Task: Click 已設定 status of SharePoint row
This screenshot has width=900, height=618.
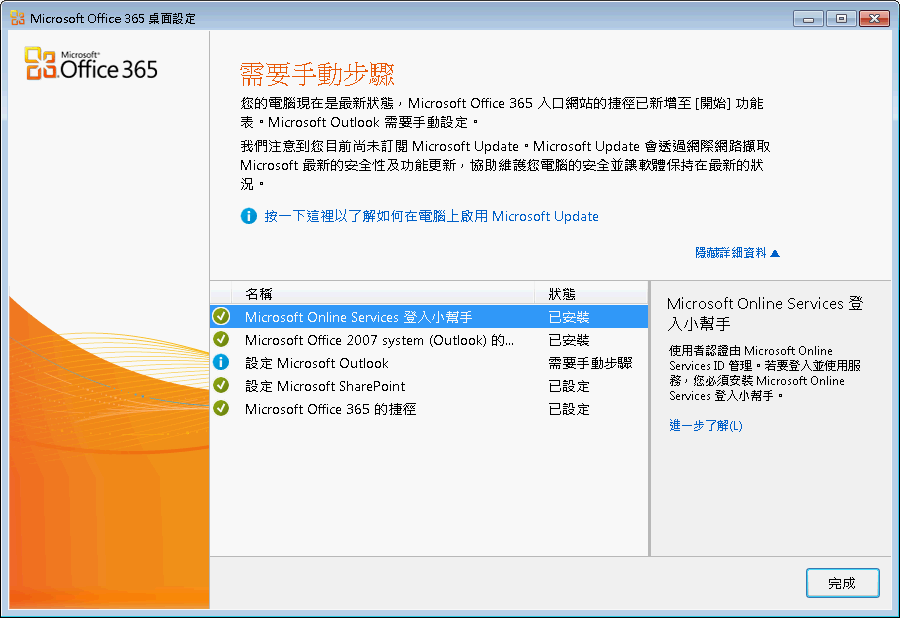Action: pos(569,386)
